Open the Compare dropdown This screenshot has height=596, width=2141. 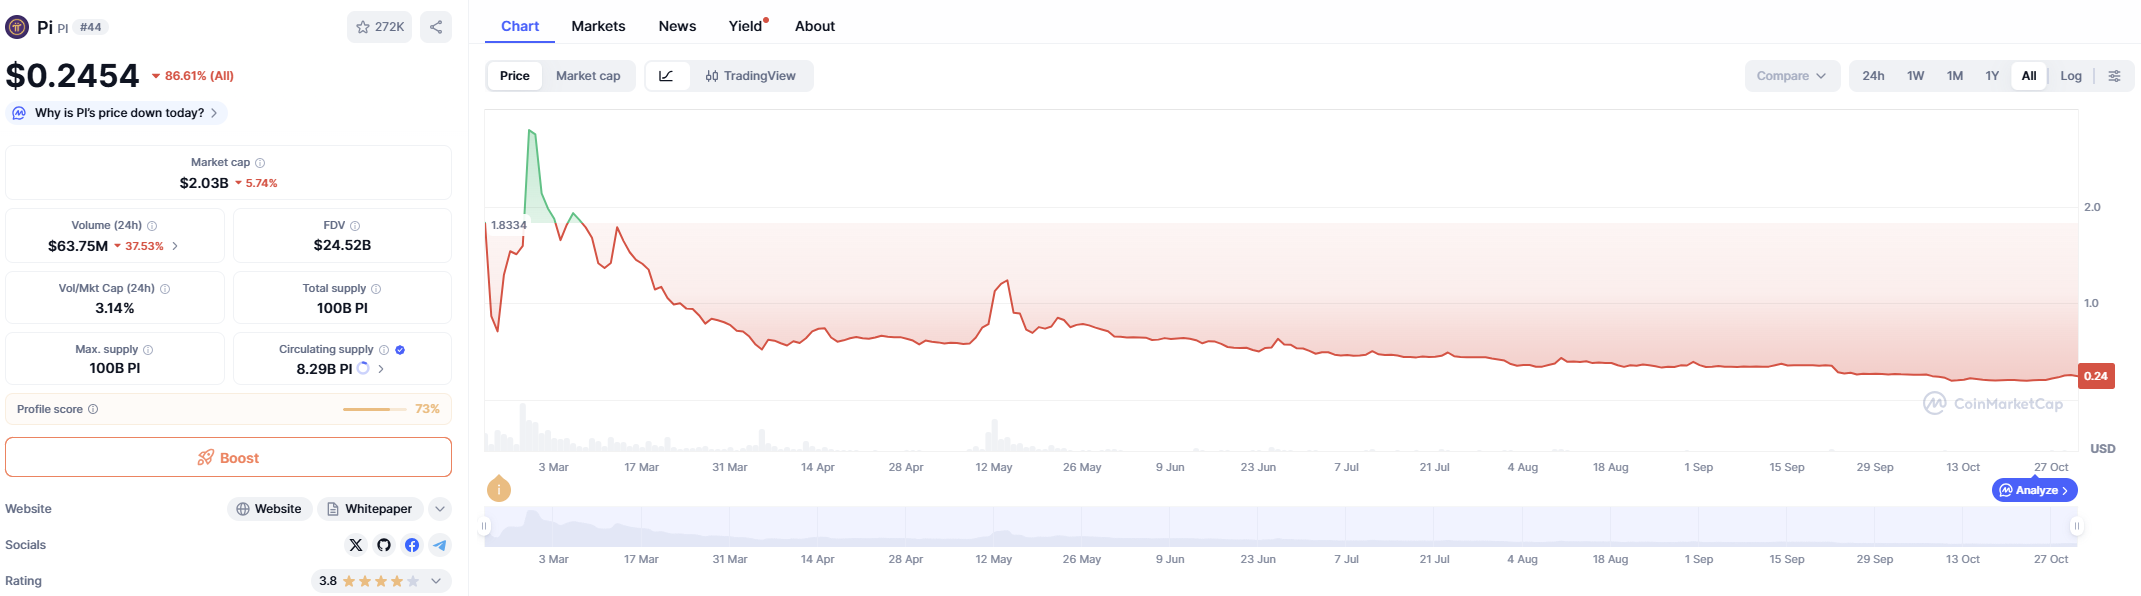click(1791, 76)
